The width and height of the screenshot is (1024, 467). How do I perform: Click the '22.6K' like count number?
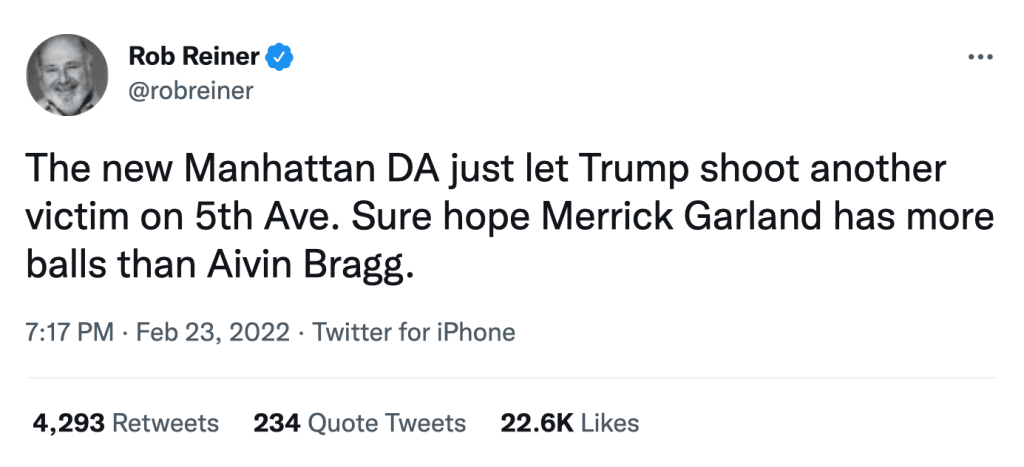point(536,423)
